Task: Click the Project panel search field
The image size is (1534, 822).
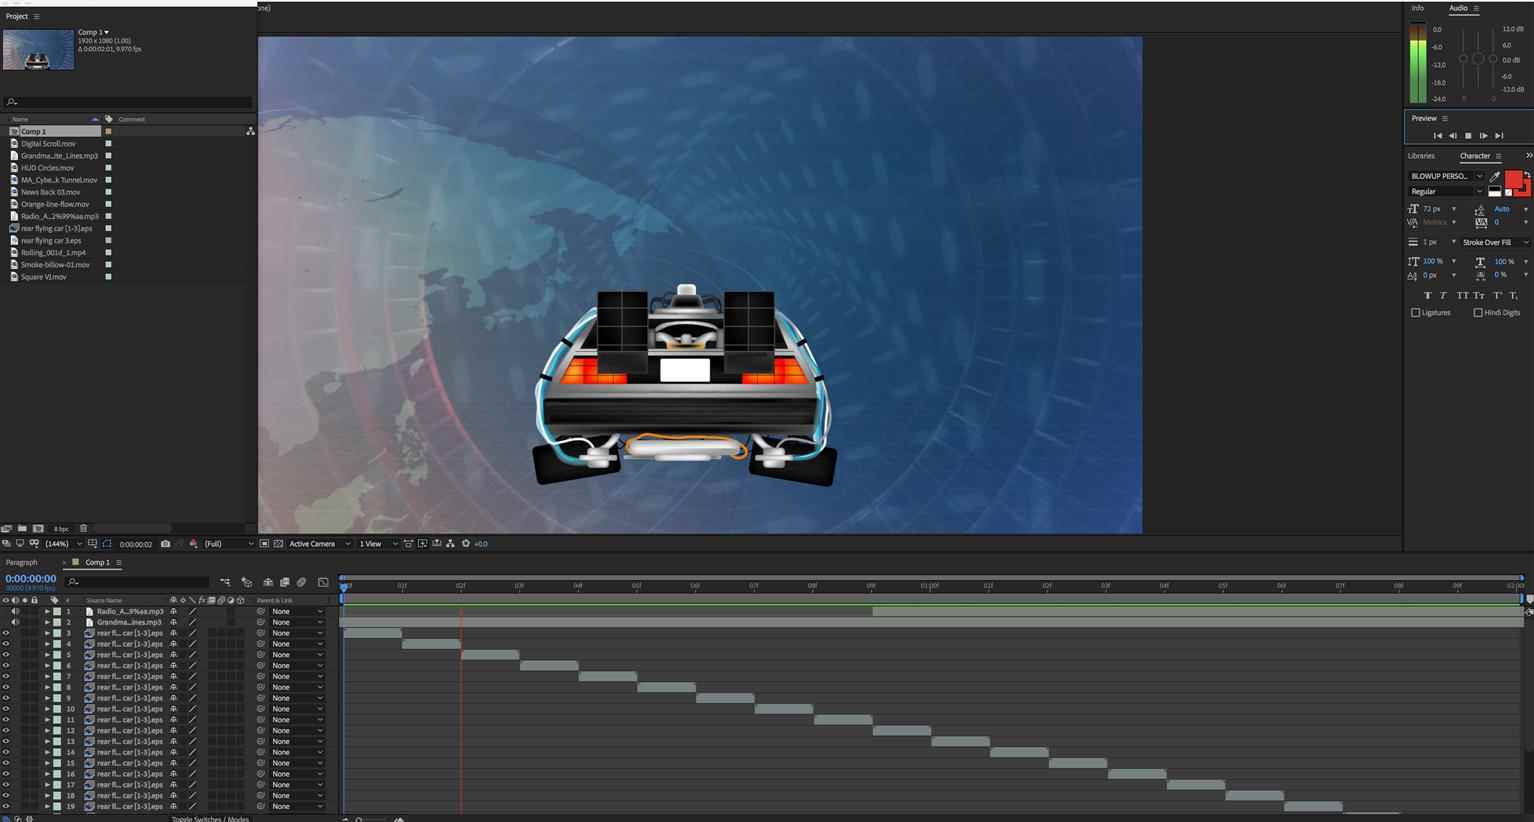Action: pos(128,102)
